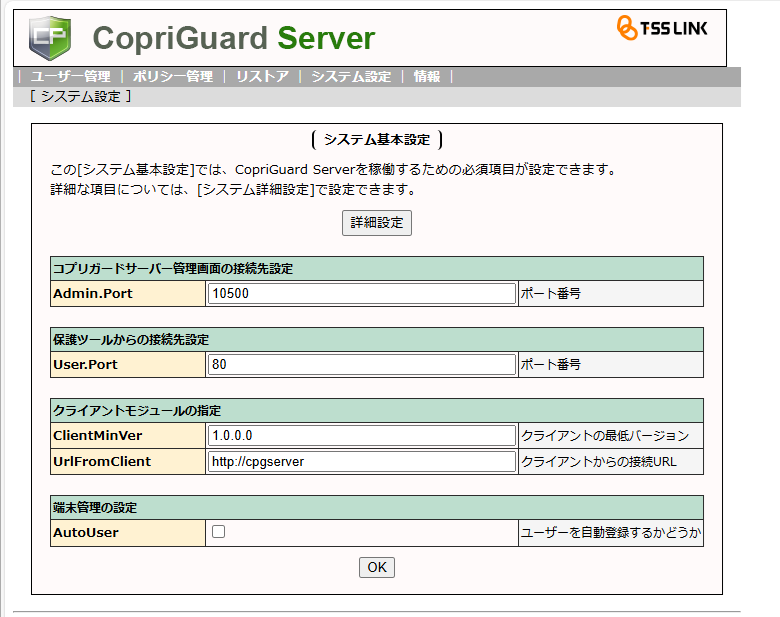
Task: Open the ポリシー管理 menu
Action: [173, 77]
